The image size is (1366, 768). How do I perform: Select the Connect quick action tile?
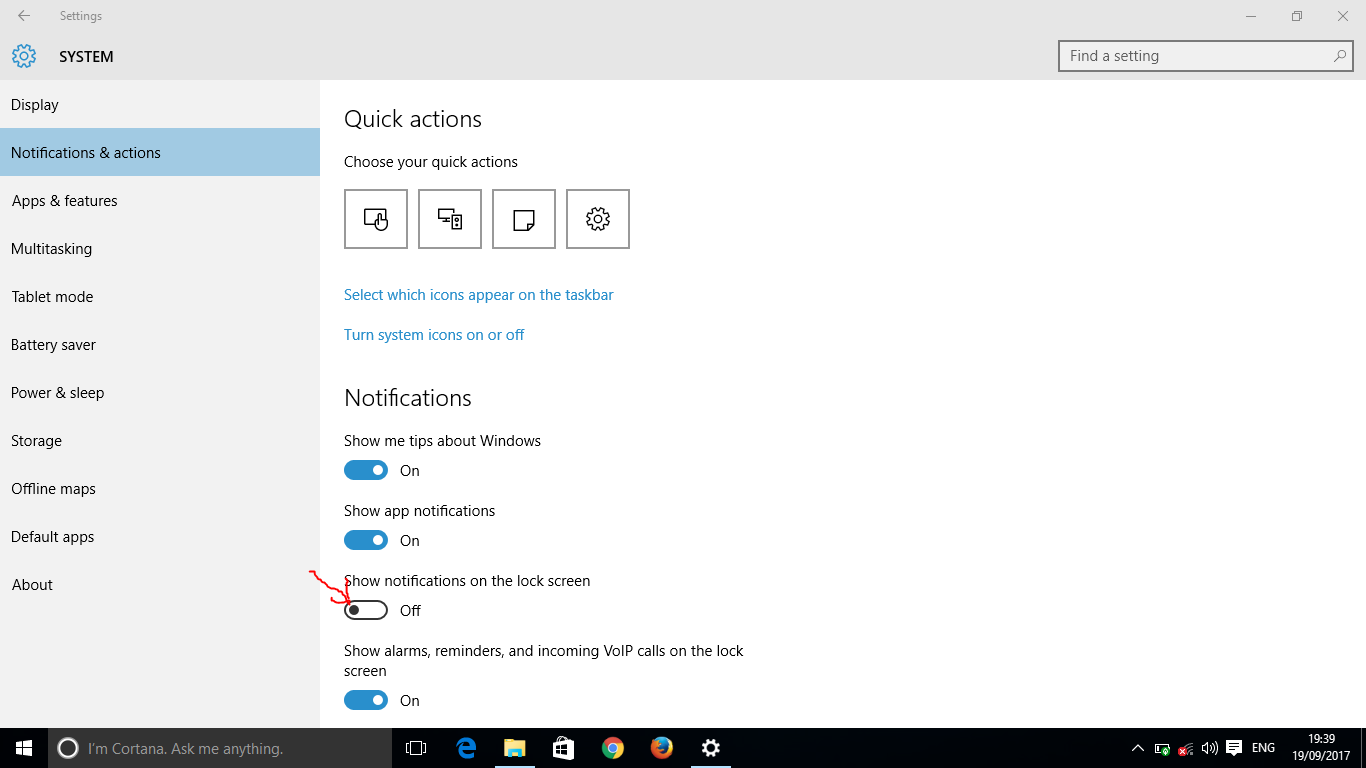450,218
